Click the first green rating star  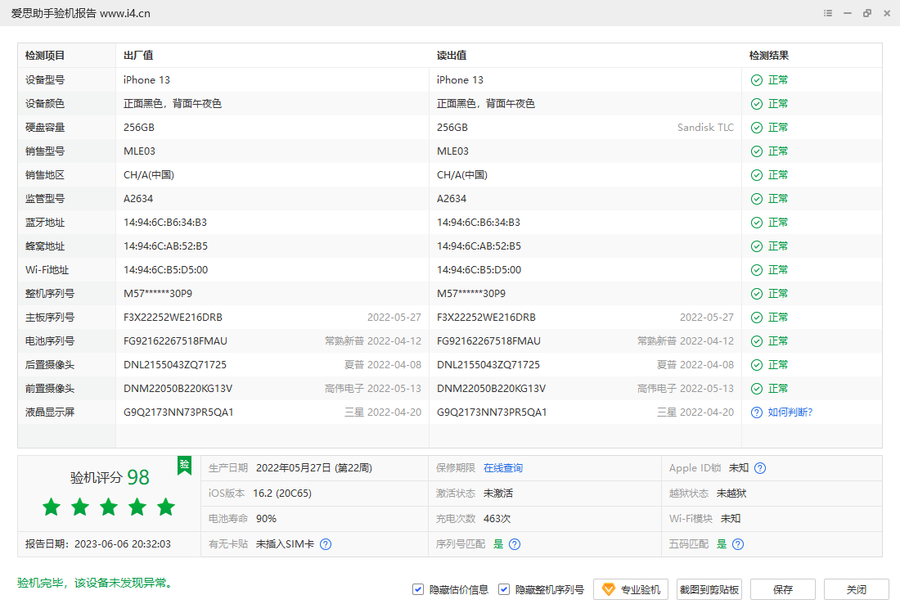52,507
